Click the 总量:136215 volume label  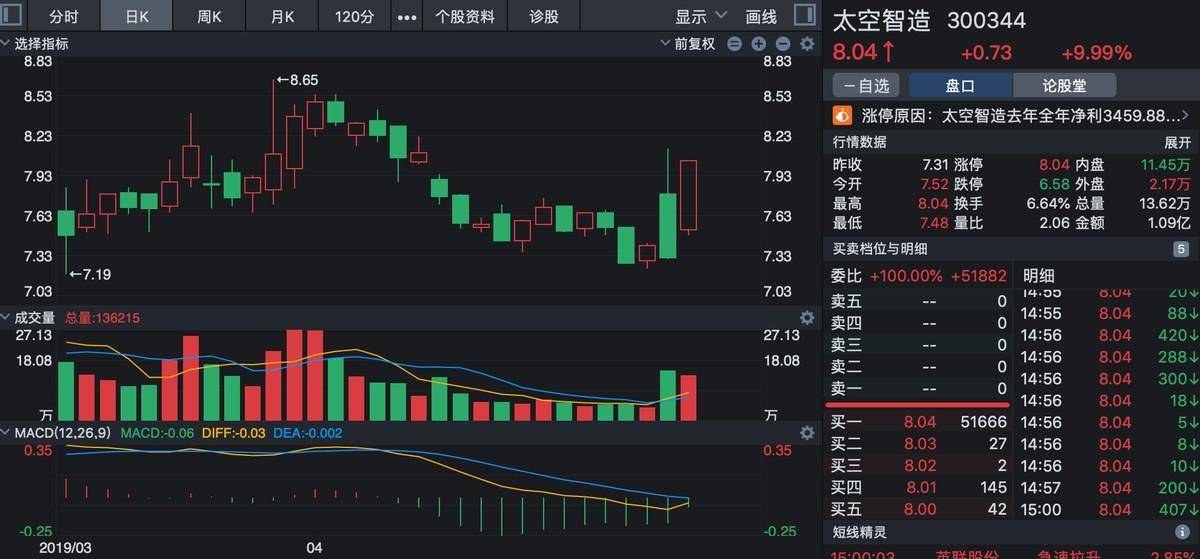102,318
